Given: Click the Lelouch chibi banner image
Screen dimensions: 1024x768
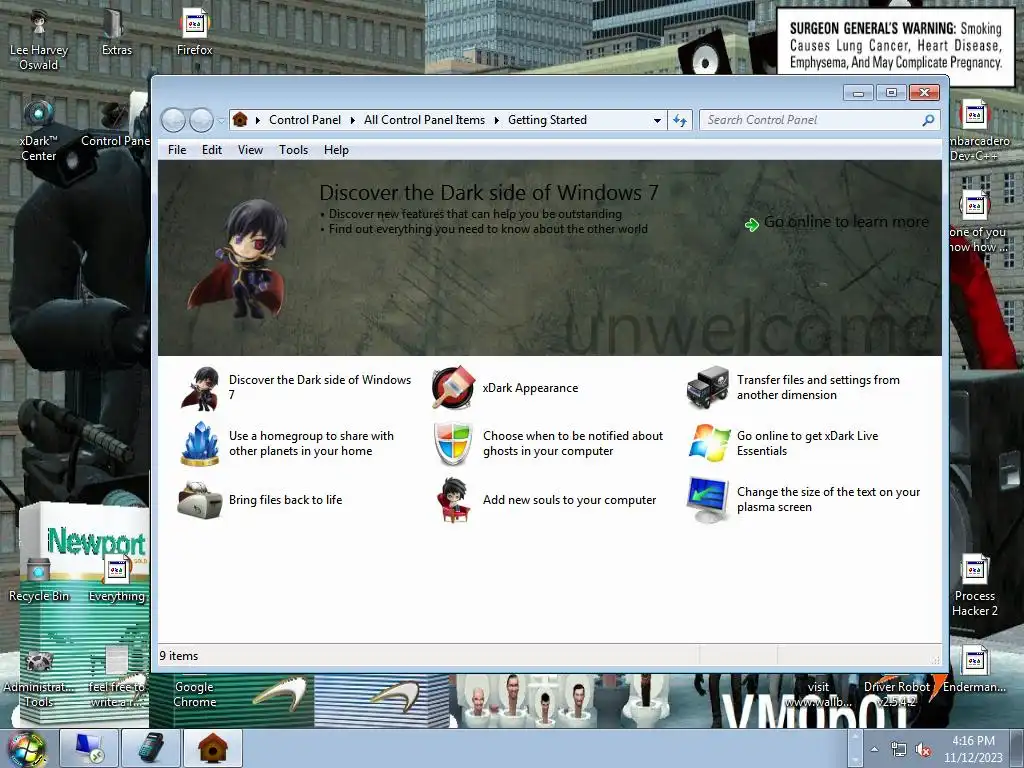Looking at the screenshot, I should click(x=239, y=260).
